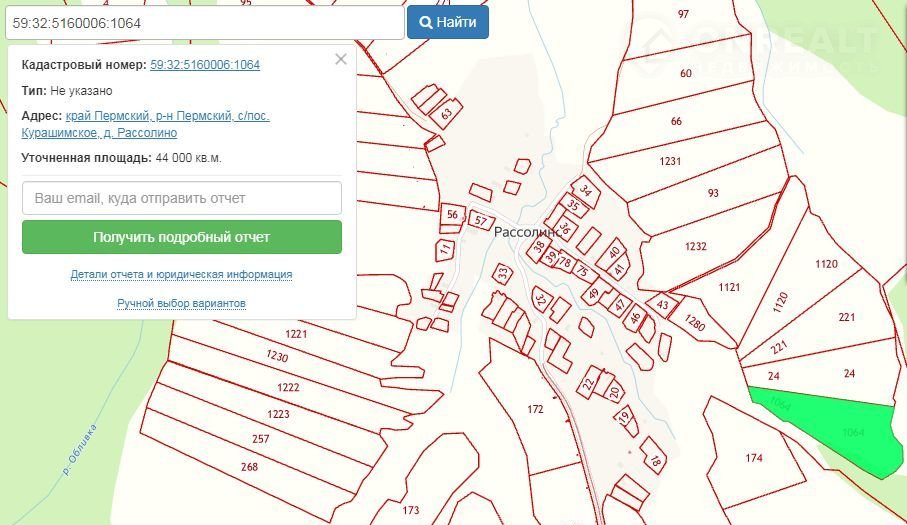This screenshot has width=907, height=525.
Task: Select small parcel 63 on the map
Action: (447, 114)
